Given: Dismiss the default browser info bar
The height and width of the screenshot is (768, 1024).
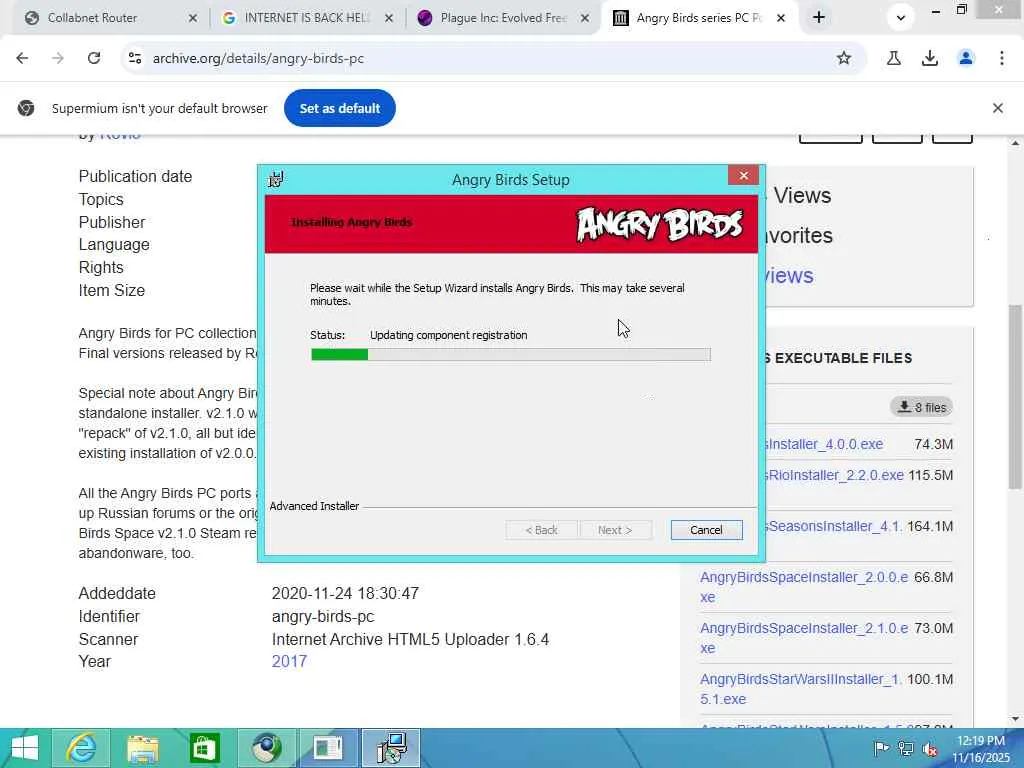Looking at the screenshot, I should pyautogui.click(x=997, y=108).
